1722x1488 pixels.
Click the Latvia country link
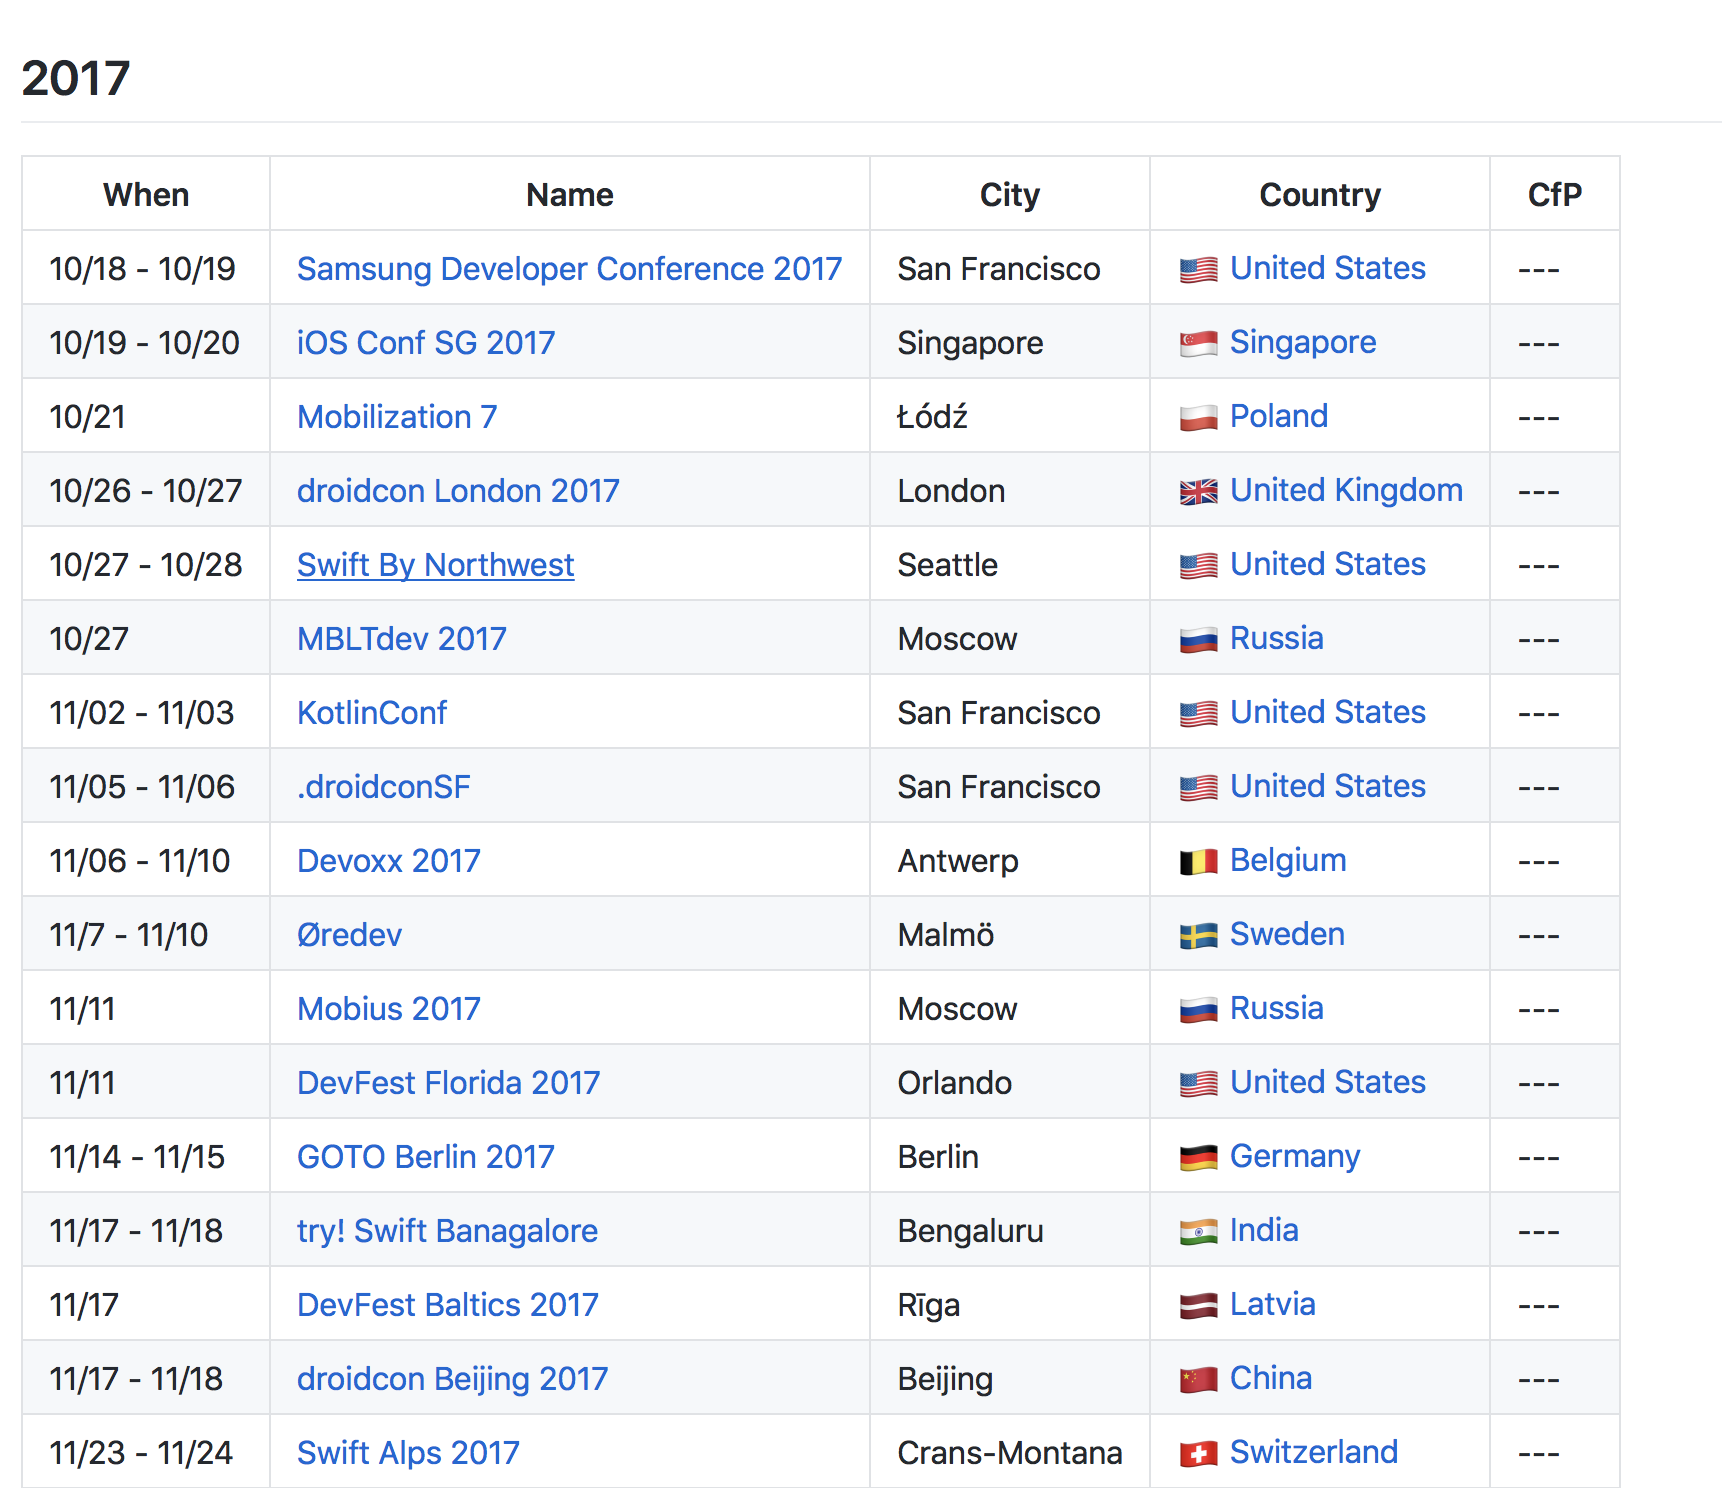[x=1272, y=1304]
